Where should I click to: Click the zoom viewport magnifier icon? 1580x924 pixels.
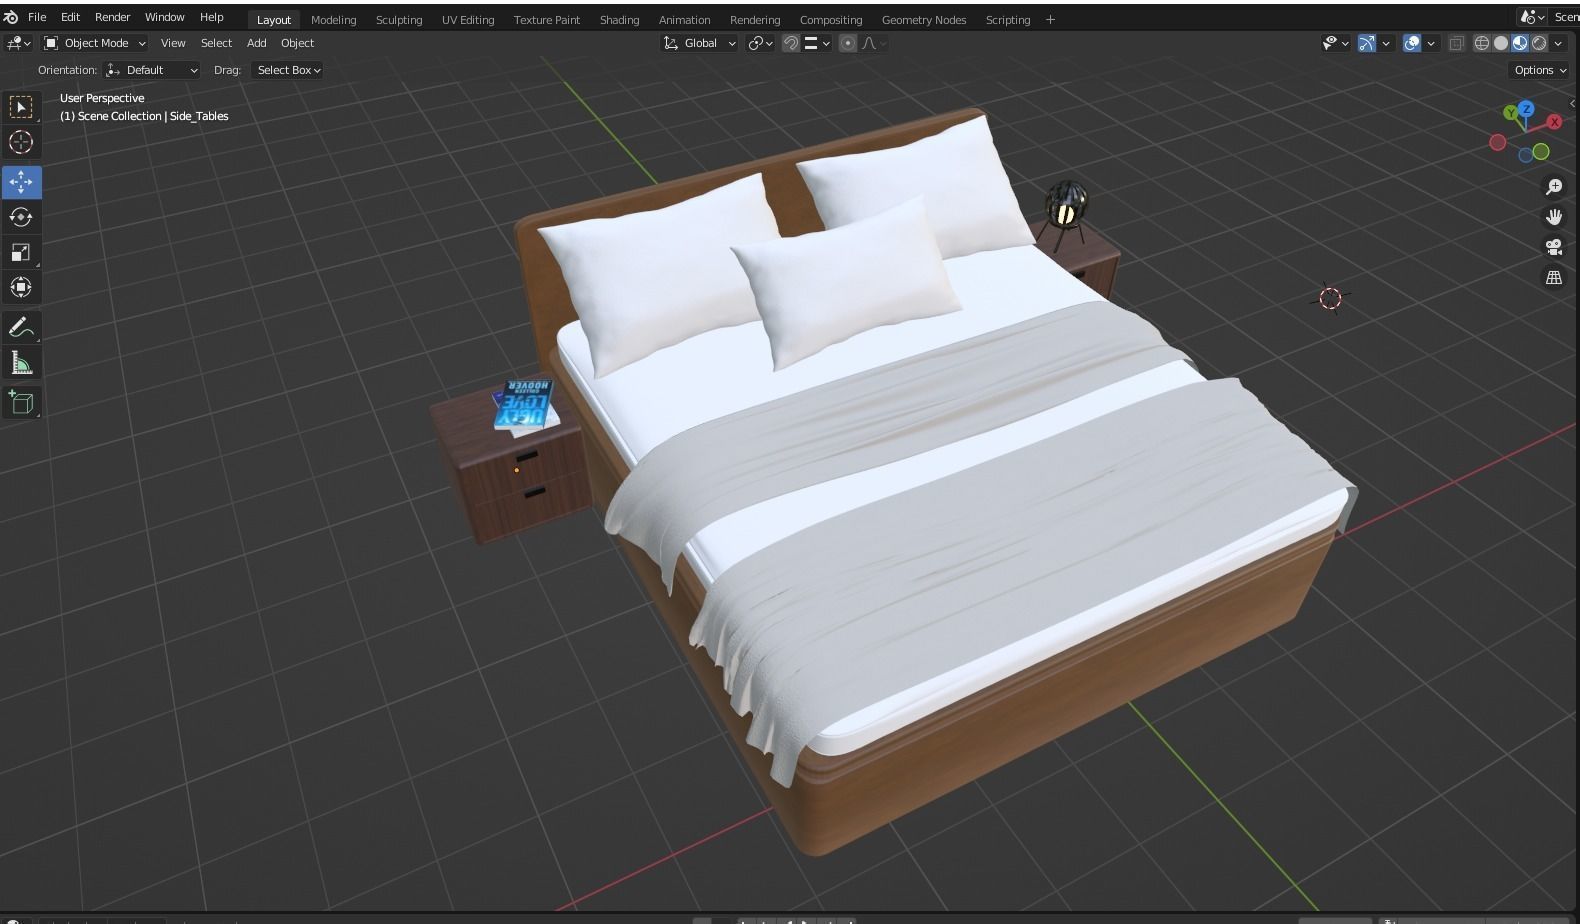1554,187
